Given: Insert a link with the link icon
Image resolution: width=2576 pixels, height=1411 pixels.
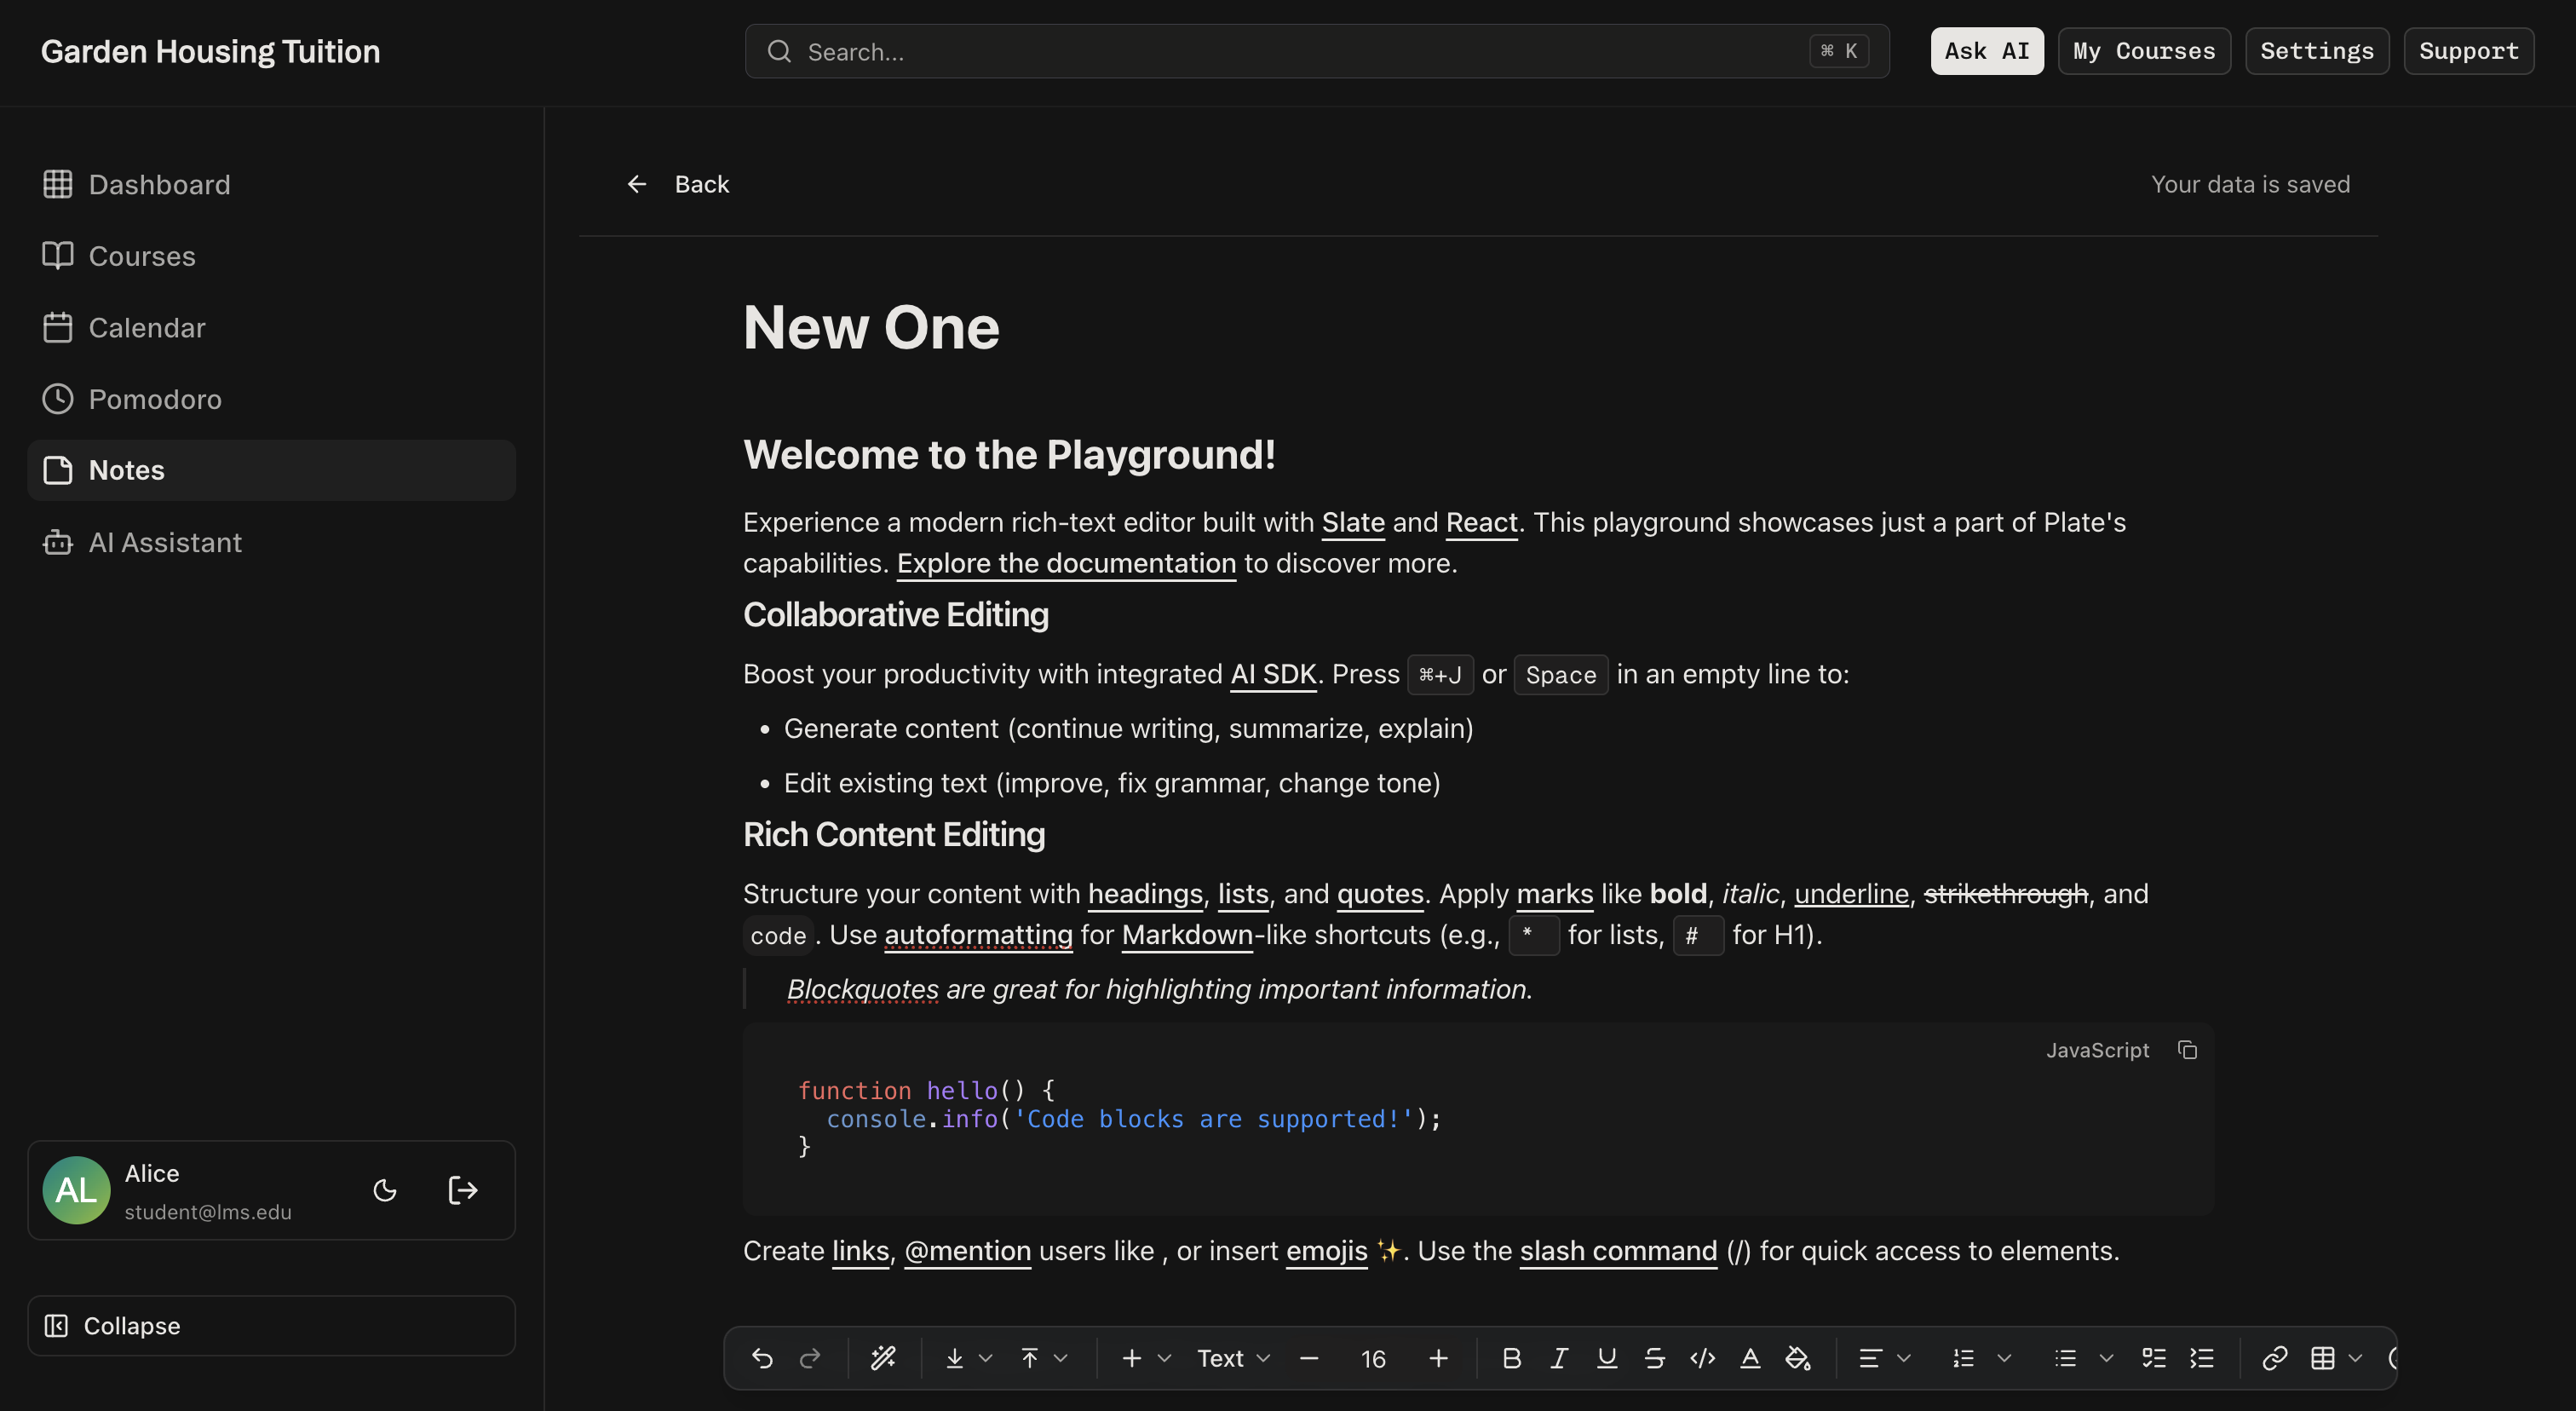Looking at the screenshot, I should 2274,1358.
